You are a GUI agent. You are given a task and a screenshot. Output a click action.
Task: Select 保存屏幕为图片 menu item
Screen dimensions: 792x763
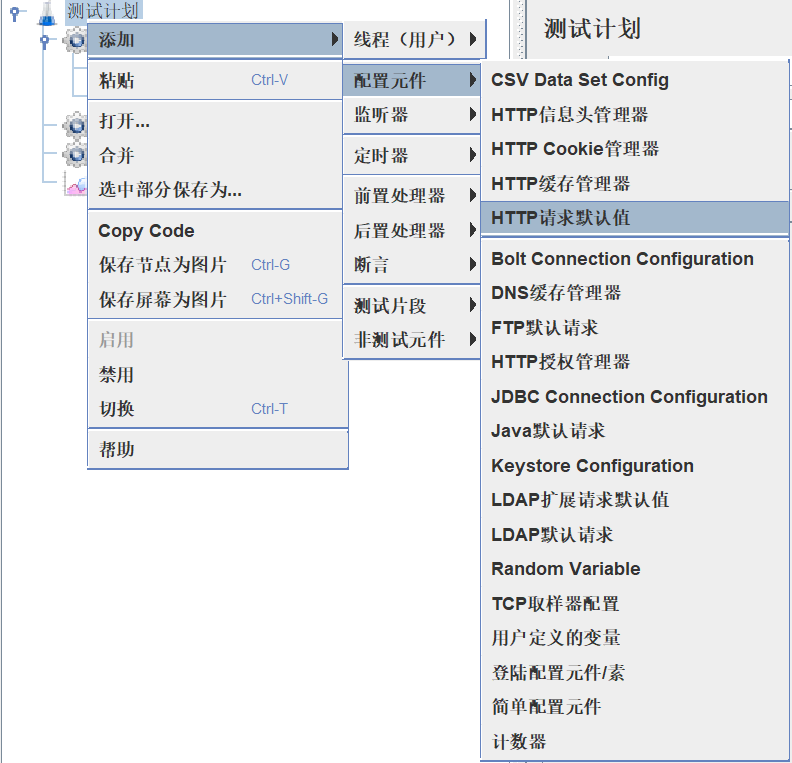[215, 299]
